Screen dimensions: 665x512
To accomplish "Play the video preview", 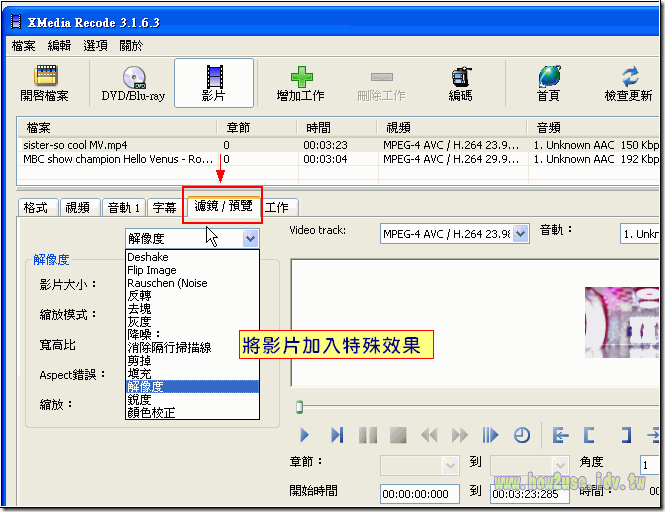I will [x=306, y=435].
